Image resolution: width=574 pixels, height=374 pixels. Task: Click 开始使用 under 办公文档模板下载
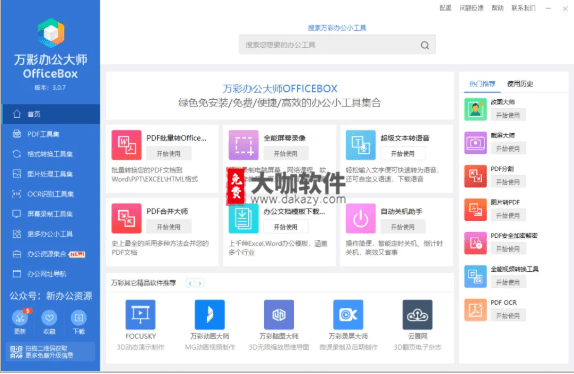[x=286, y=227]
